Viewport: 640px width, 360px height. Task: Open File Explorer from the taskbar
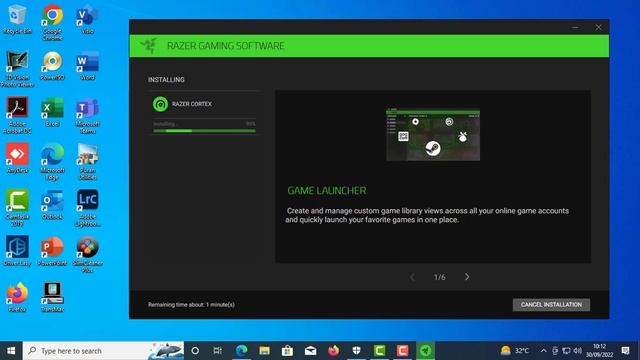(264, 351)
